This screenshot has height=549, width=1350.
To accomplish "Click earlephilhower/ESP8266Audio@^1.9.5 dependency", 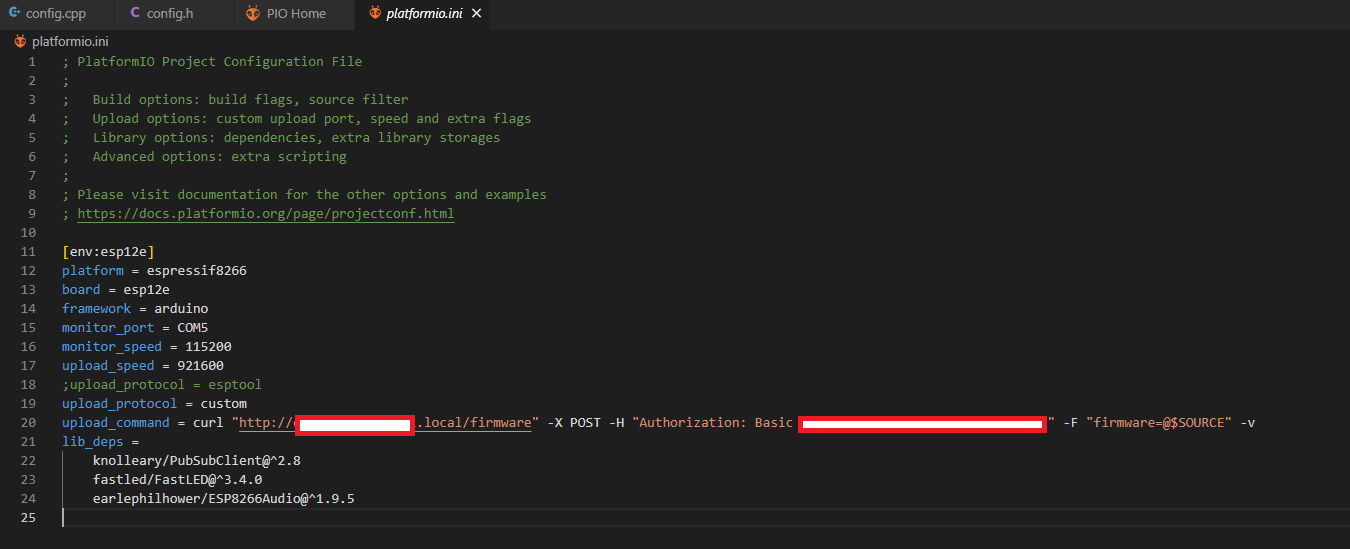I will click(224, 499).
